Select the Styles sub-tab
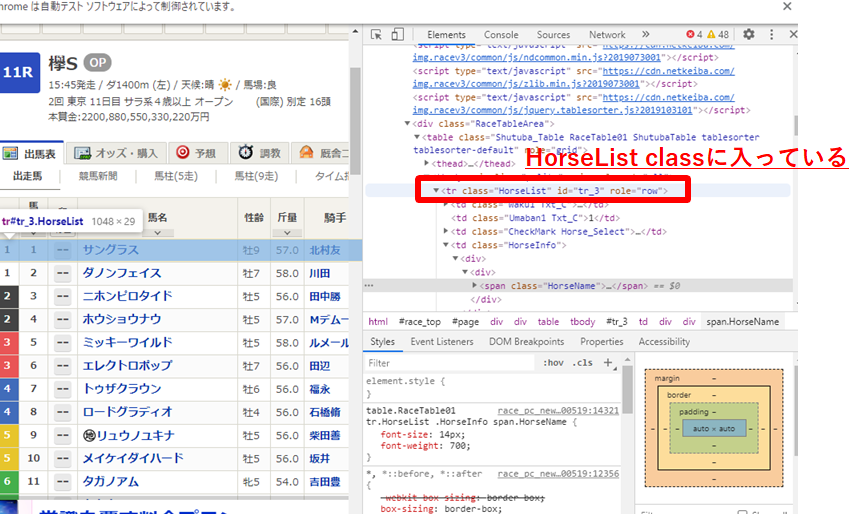This screenshot has height=514, width=864. click(x=382, y=342)
